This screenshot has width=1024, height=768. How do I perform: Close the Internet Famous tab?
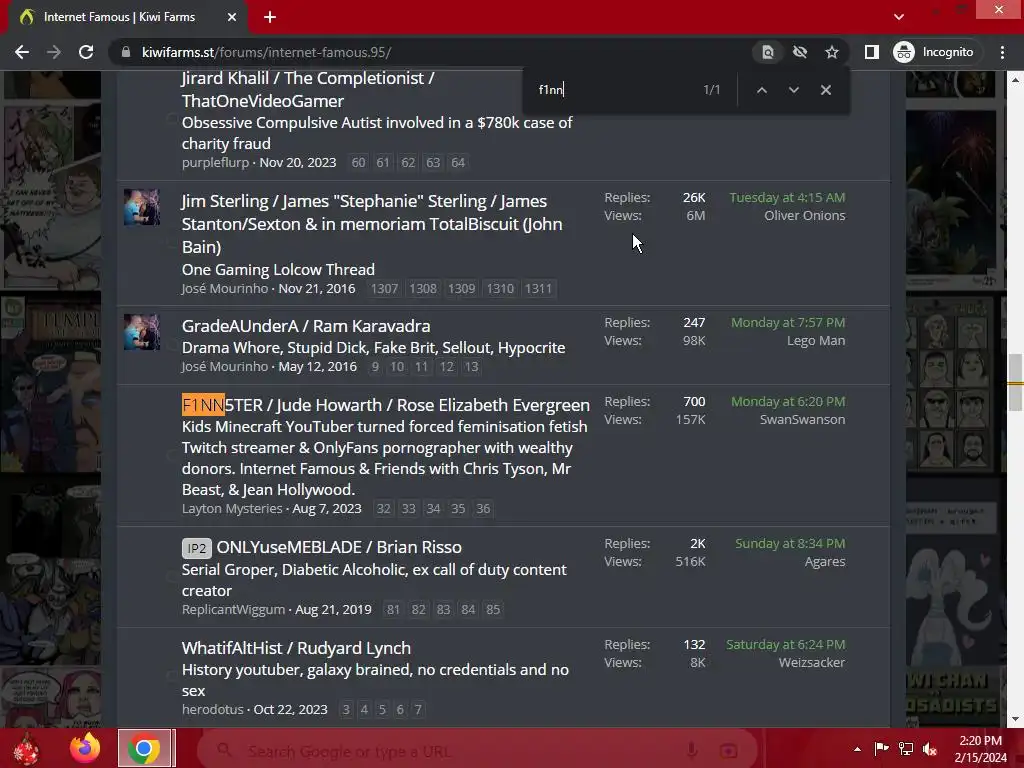232,17
